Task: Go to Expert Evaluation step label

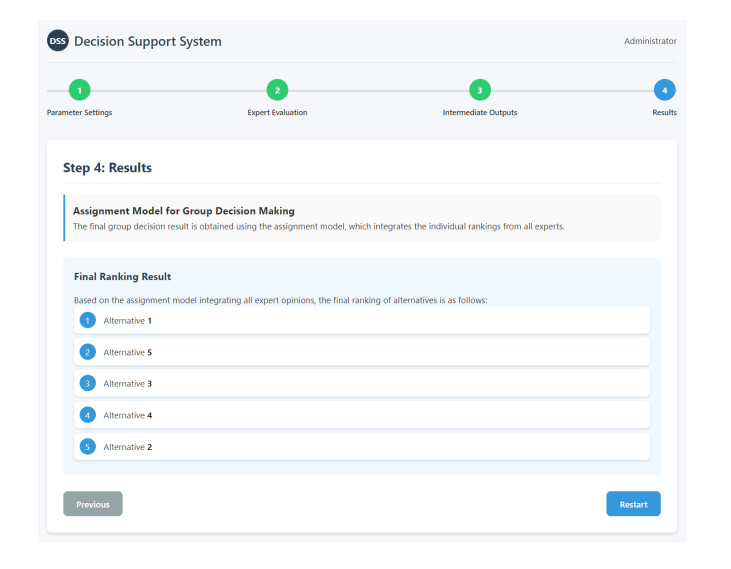Action: pyautogui.click(x=278, y=112)
